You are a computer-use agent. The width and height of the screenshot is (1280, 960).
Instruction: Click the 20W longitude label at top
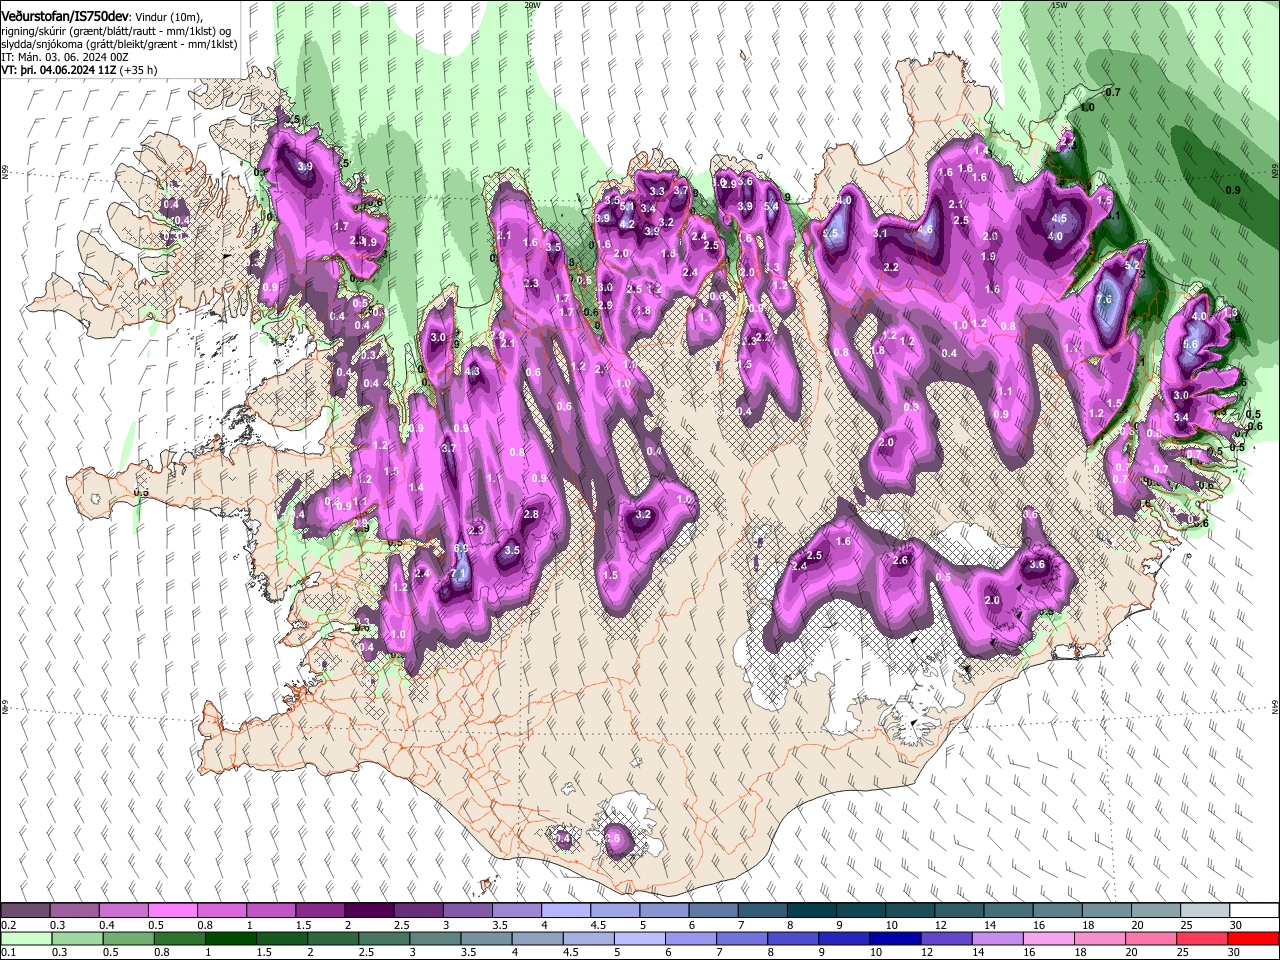coord(532,5)
